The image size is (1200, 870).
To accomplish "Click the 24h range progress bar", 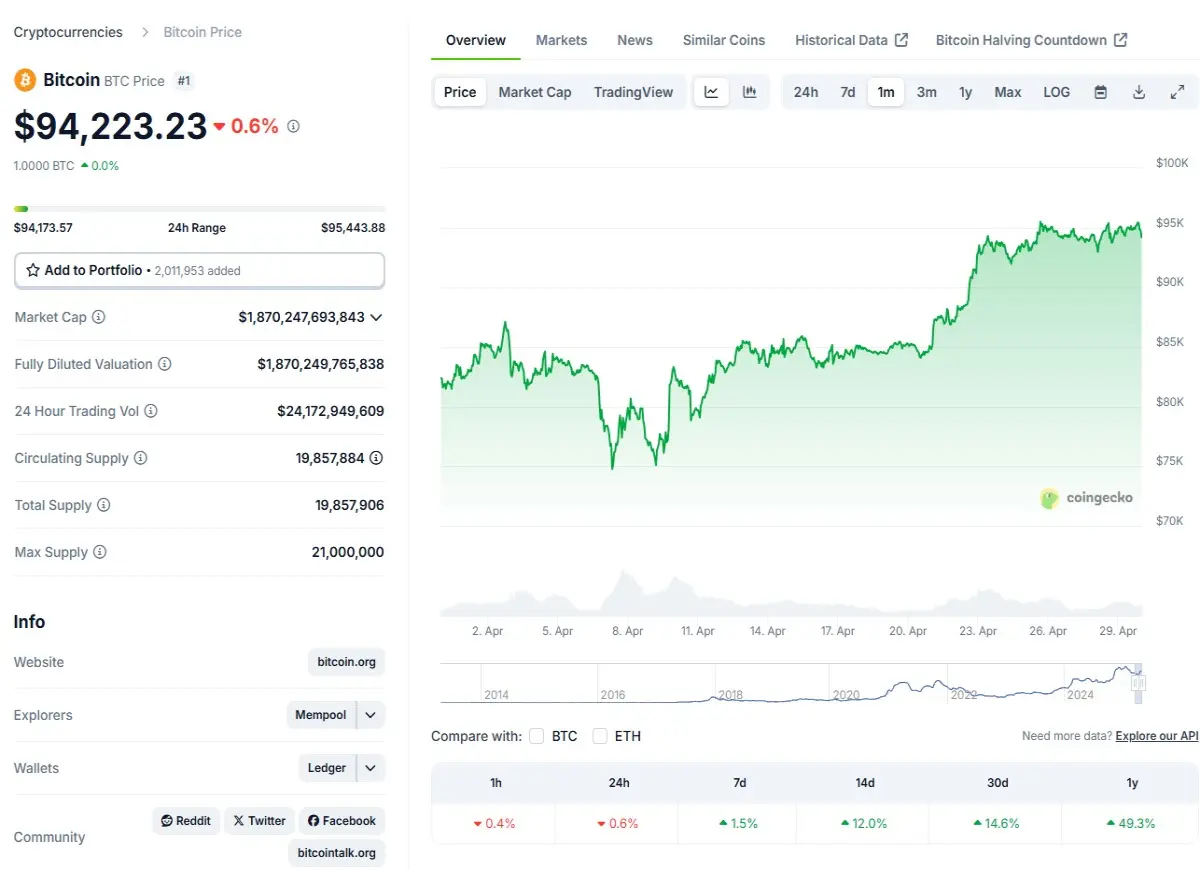I will [199, 209].
